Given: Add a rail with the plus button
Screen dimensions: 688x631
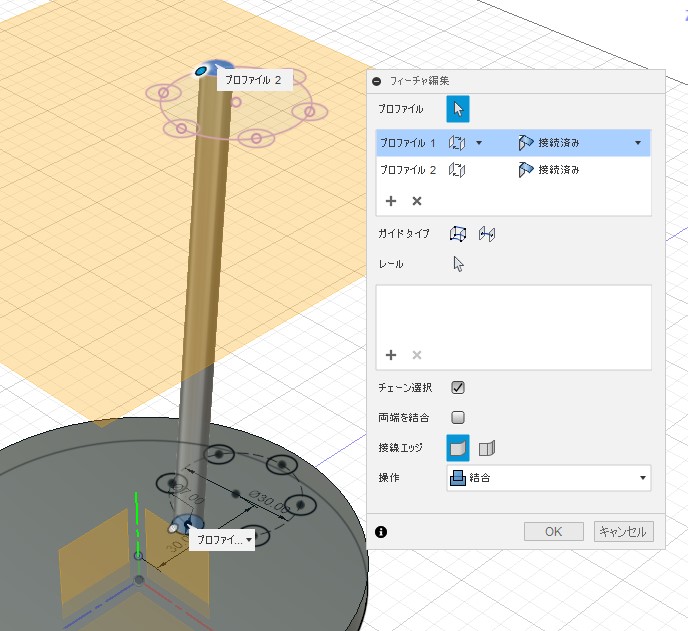Looking at the screenshot, I should 391,355.
